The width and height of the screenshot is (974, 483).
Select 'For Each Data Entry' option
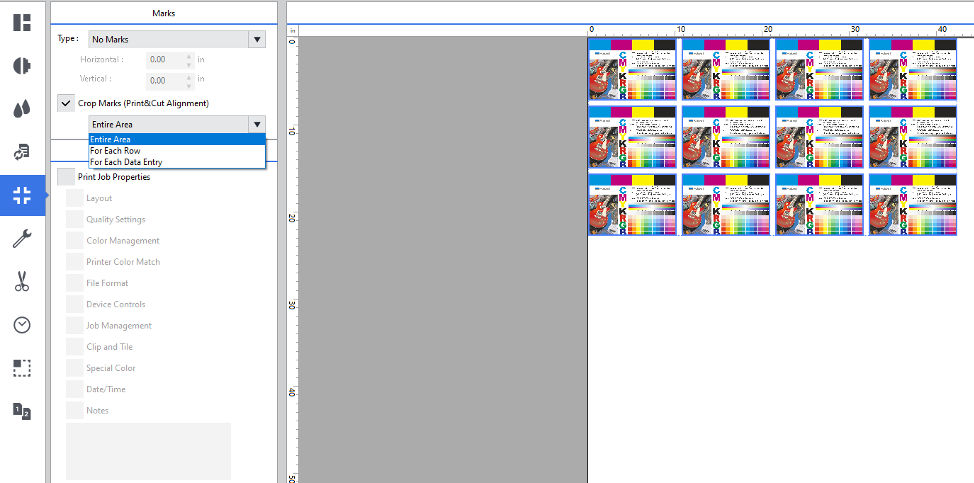click(x=126, y=162)
